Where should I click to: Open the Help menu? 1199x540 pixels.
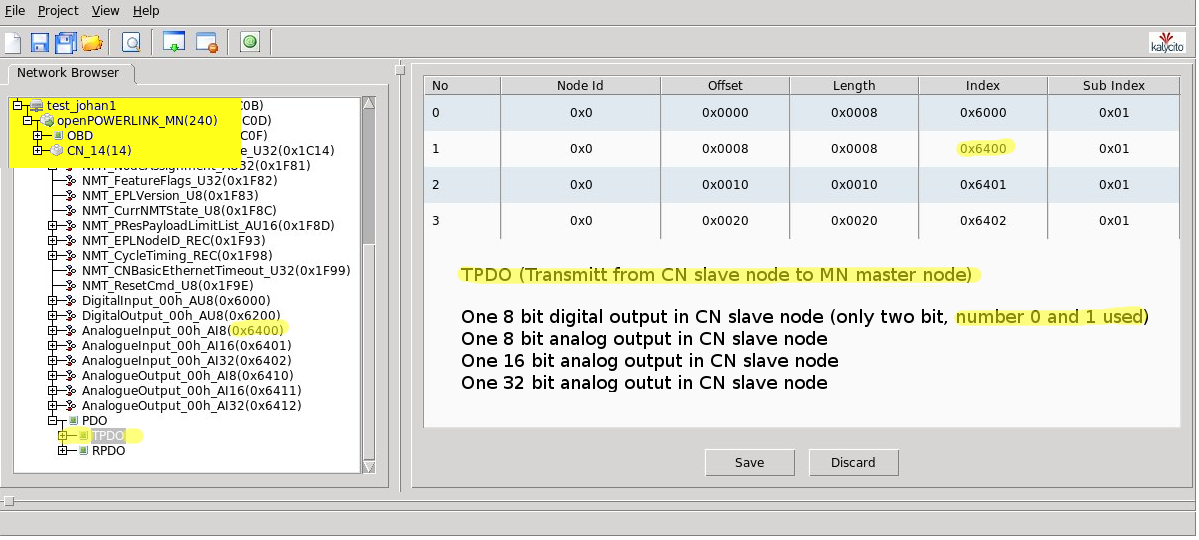[146, 11]
